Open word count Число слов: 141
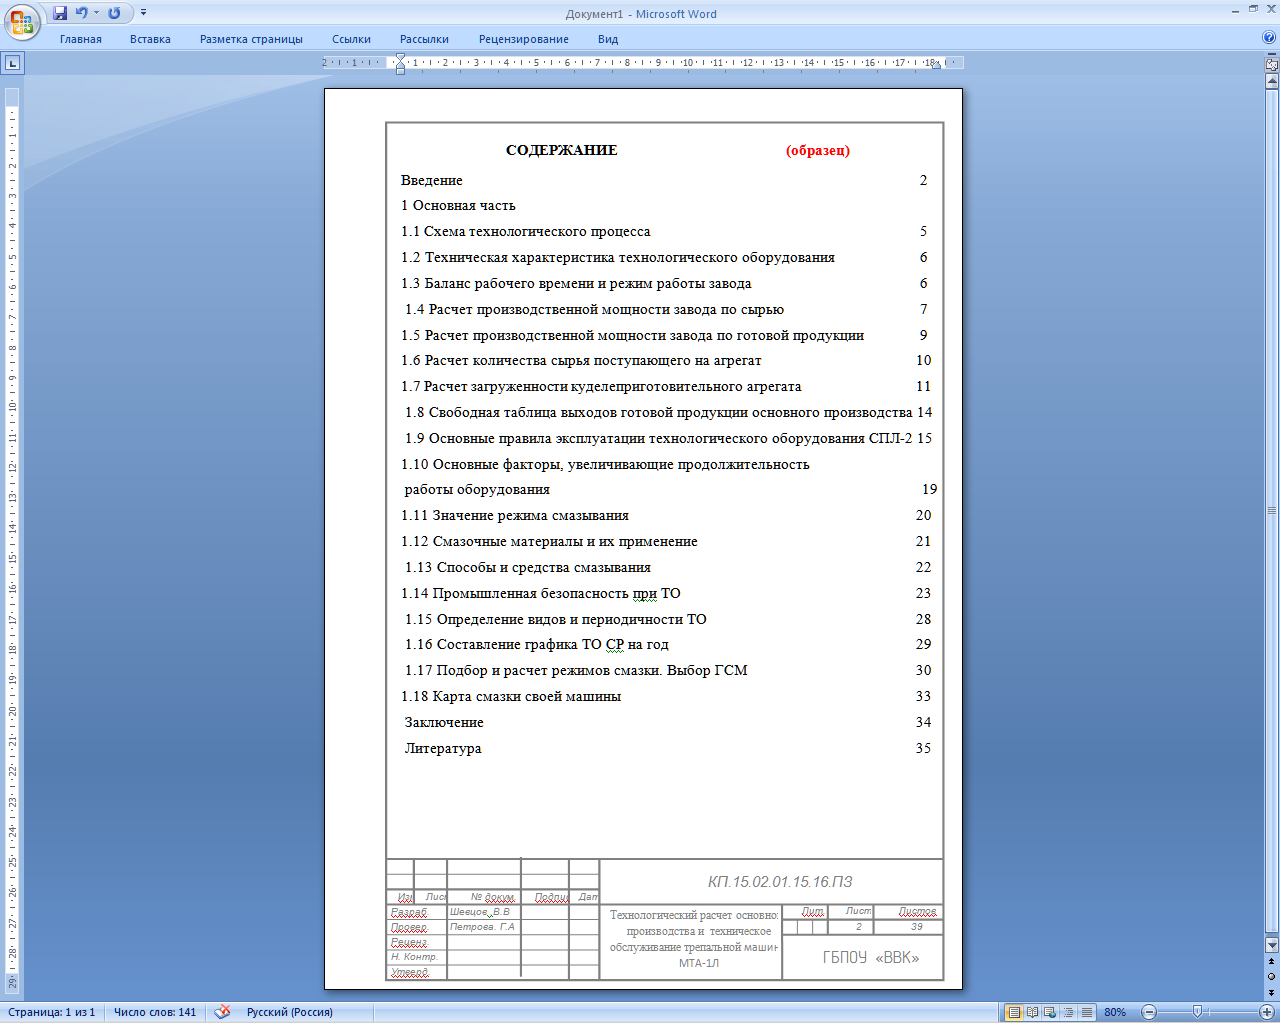This screenshot has width=1280, height=1024. click(x=155, y=1012)
